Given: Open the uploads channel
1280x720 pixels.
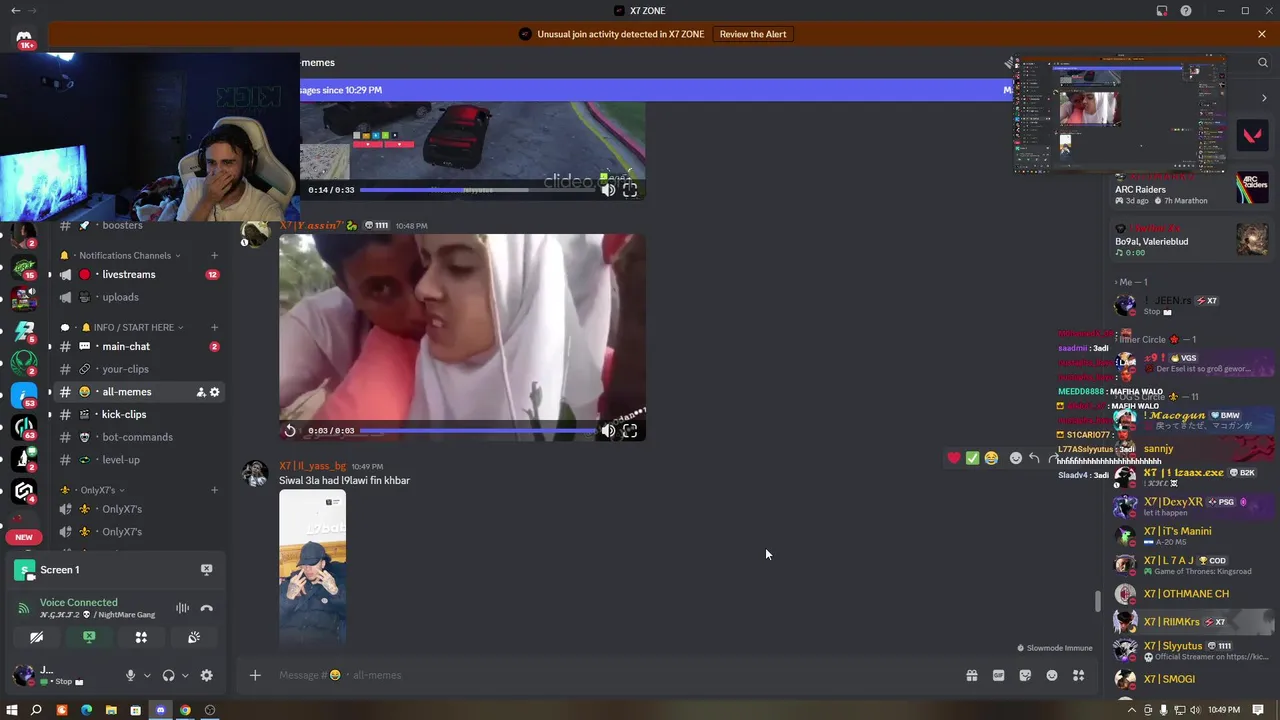Looking at the screenshot, I should coord(120,297).
